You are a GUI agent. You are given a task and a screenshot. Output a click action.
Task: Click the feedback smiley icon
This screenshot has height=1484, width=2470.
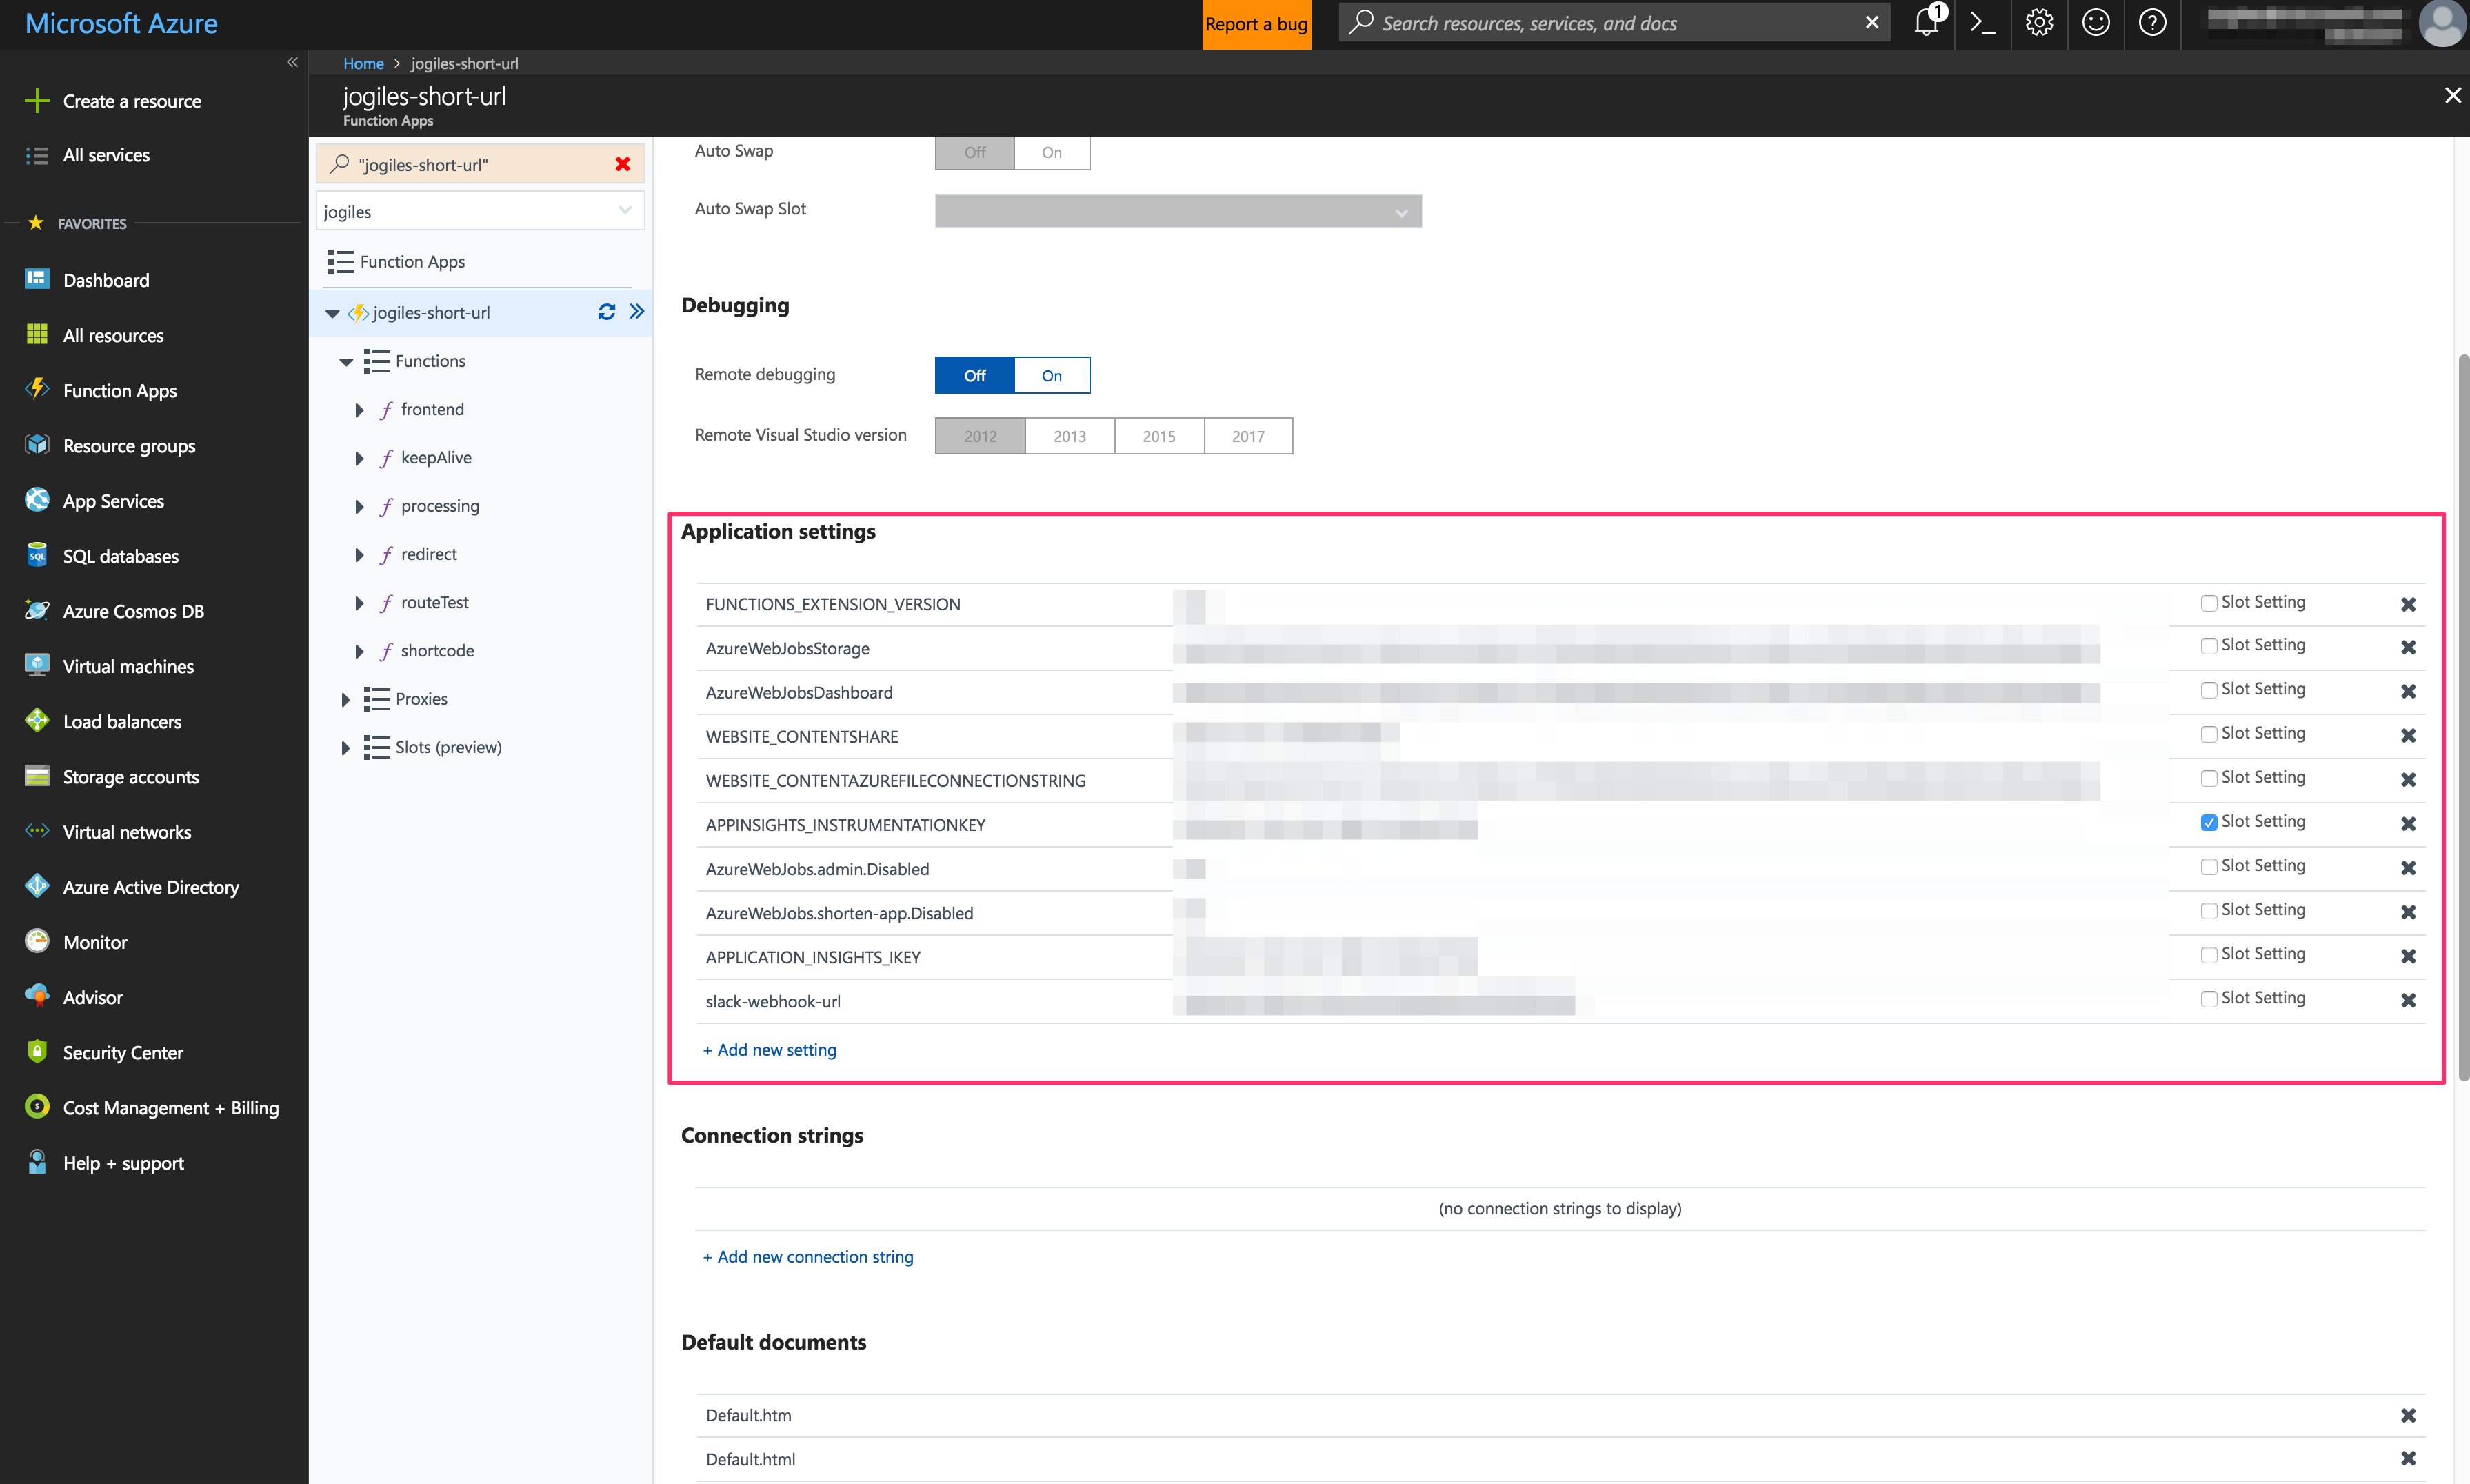coord(2095,23)
